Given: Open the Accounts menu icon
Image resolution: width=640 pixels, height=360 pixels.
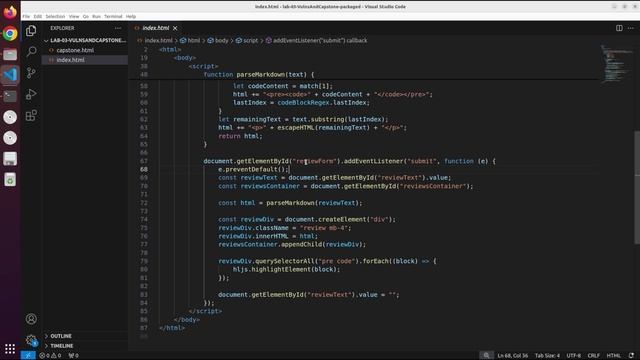Looking at the screenshot, I should coord(31,319).
